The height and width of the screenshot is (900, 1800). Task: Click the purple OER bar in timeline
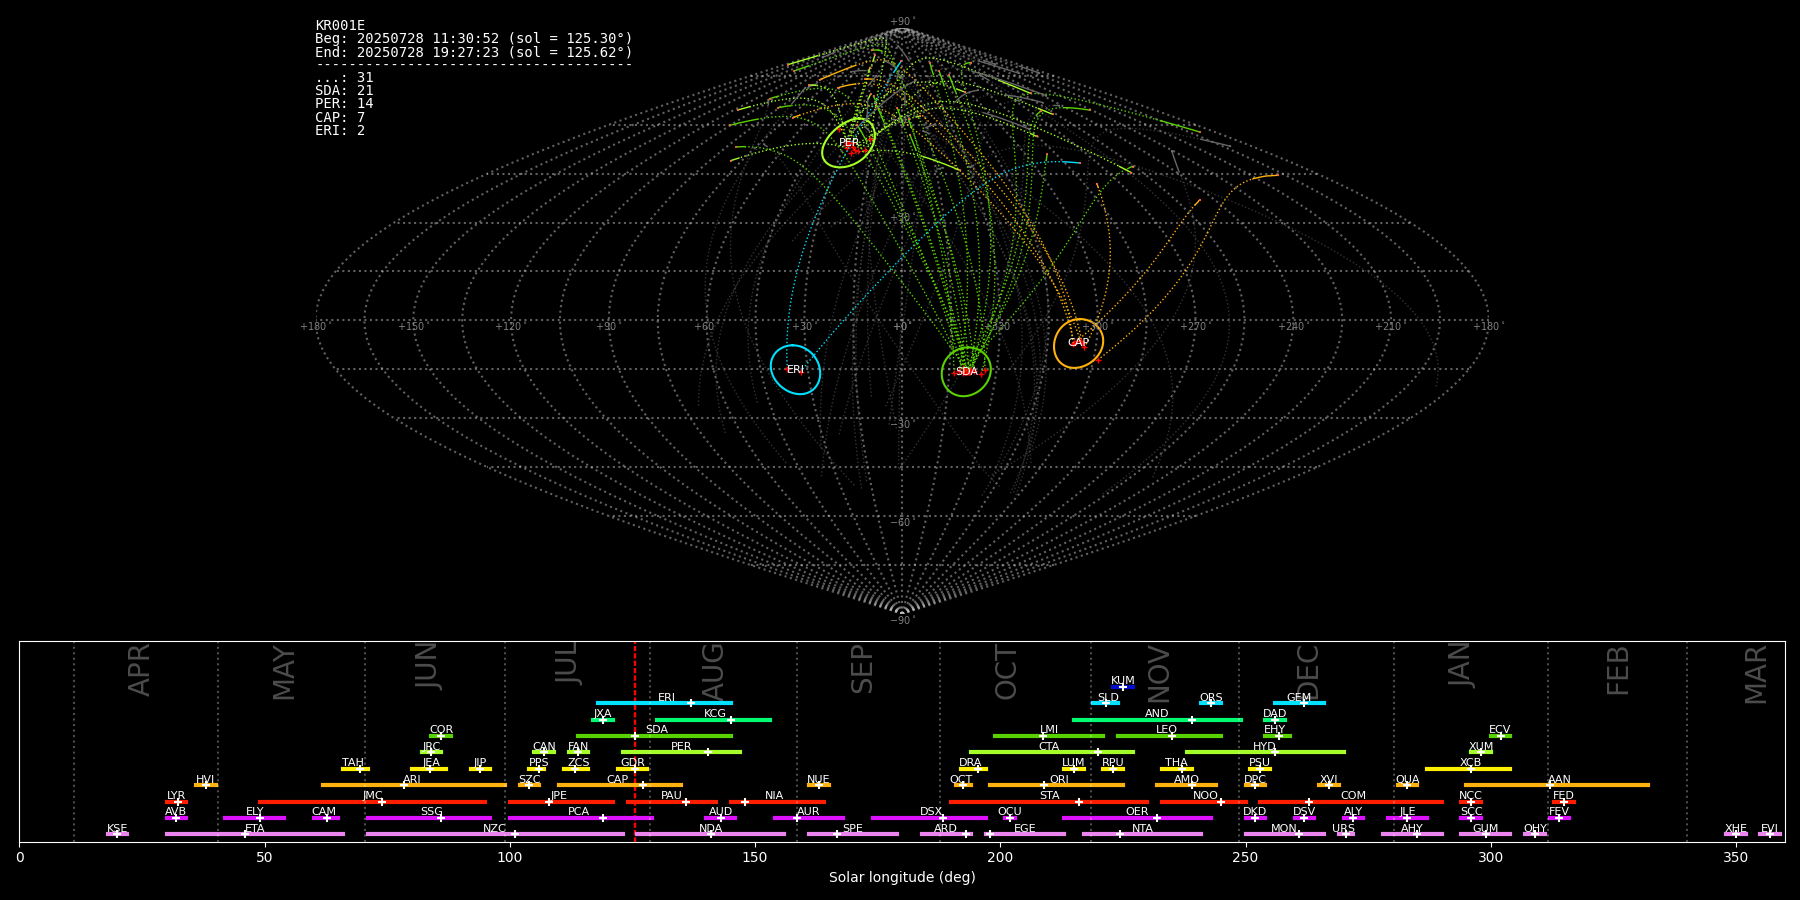1137,818
